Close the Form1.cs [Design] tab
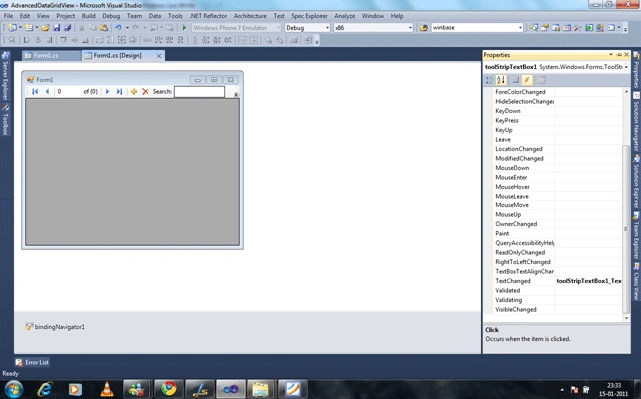Image resolution: width=641 pixels, height=399 pixels. (159, 56)
